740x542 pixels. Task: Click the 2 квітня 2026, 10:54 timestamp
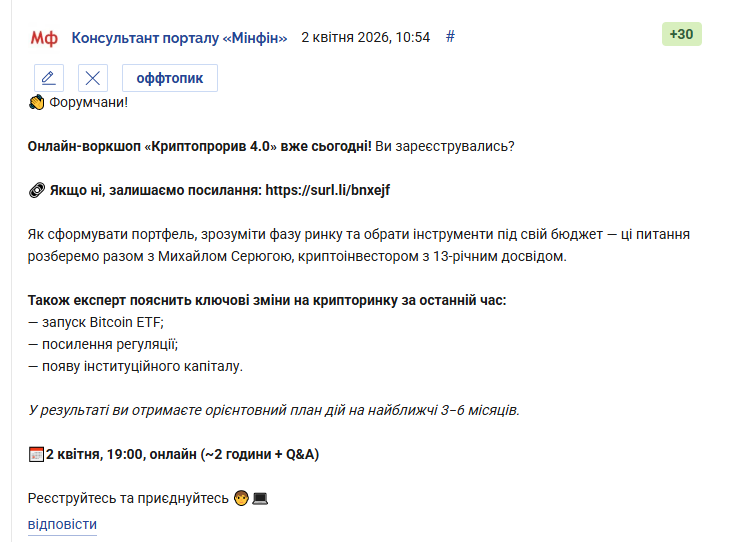366,37
